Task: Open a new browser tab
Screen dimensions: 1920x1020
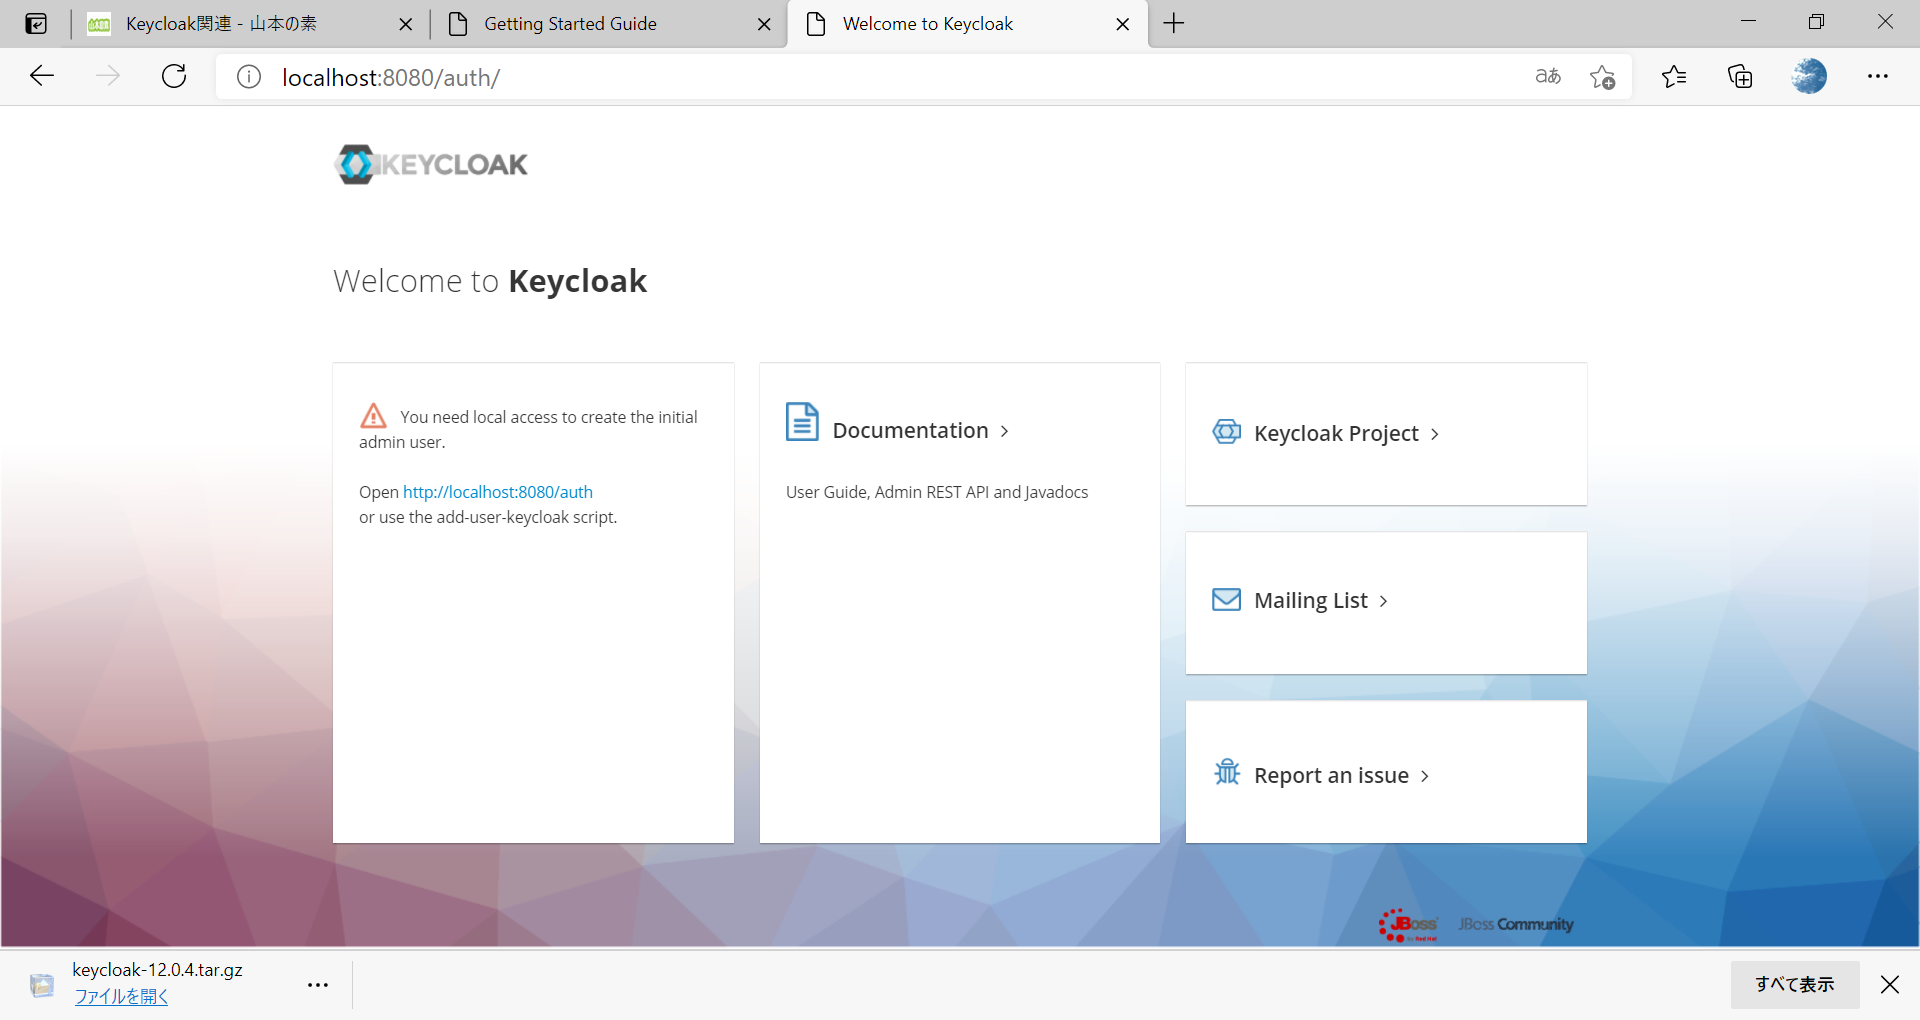Action: 1174,23
